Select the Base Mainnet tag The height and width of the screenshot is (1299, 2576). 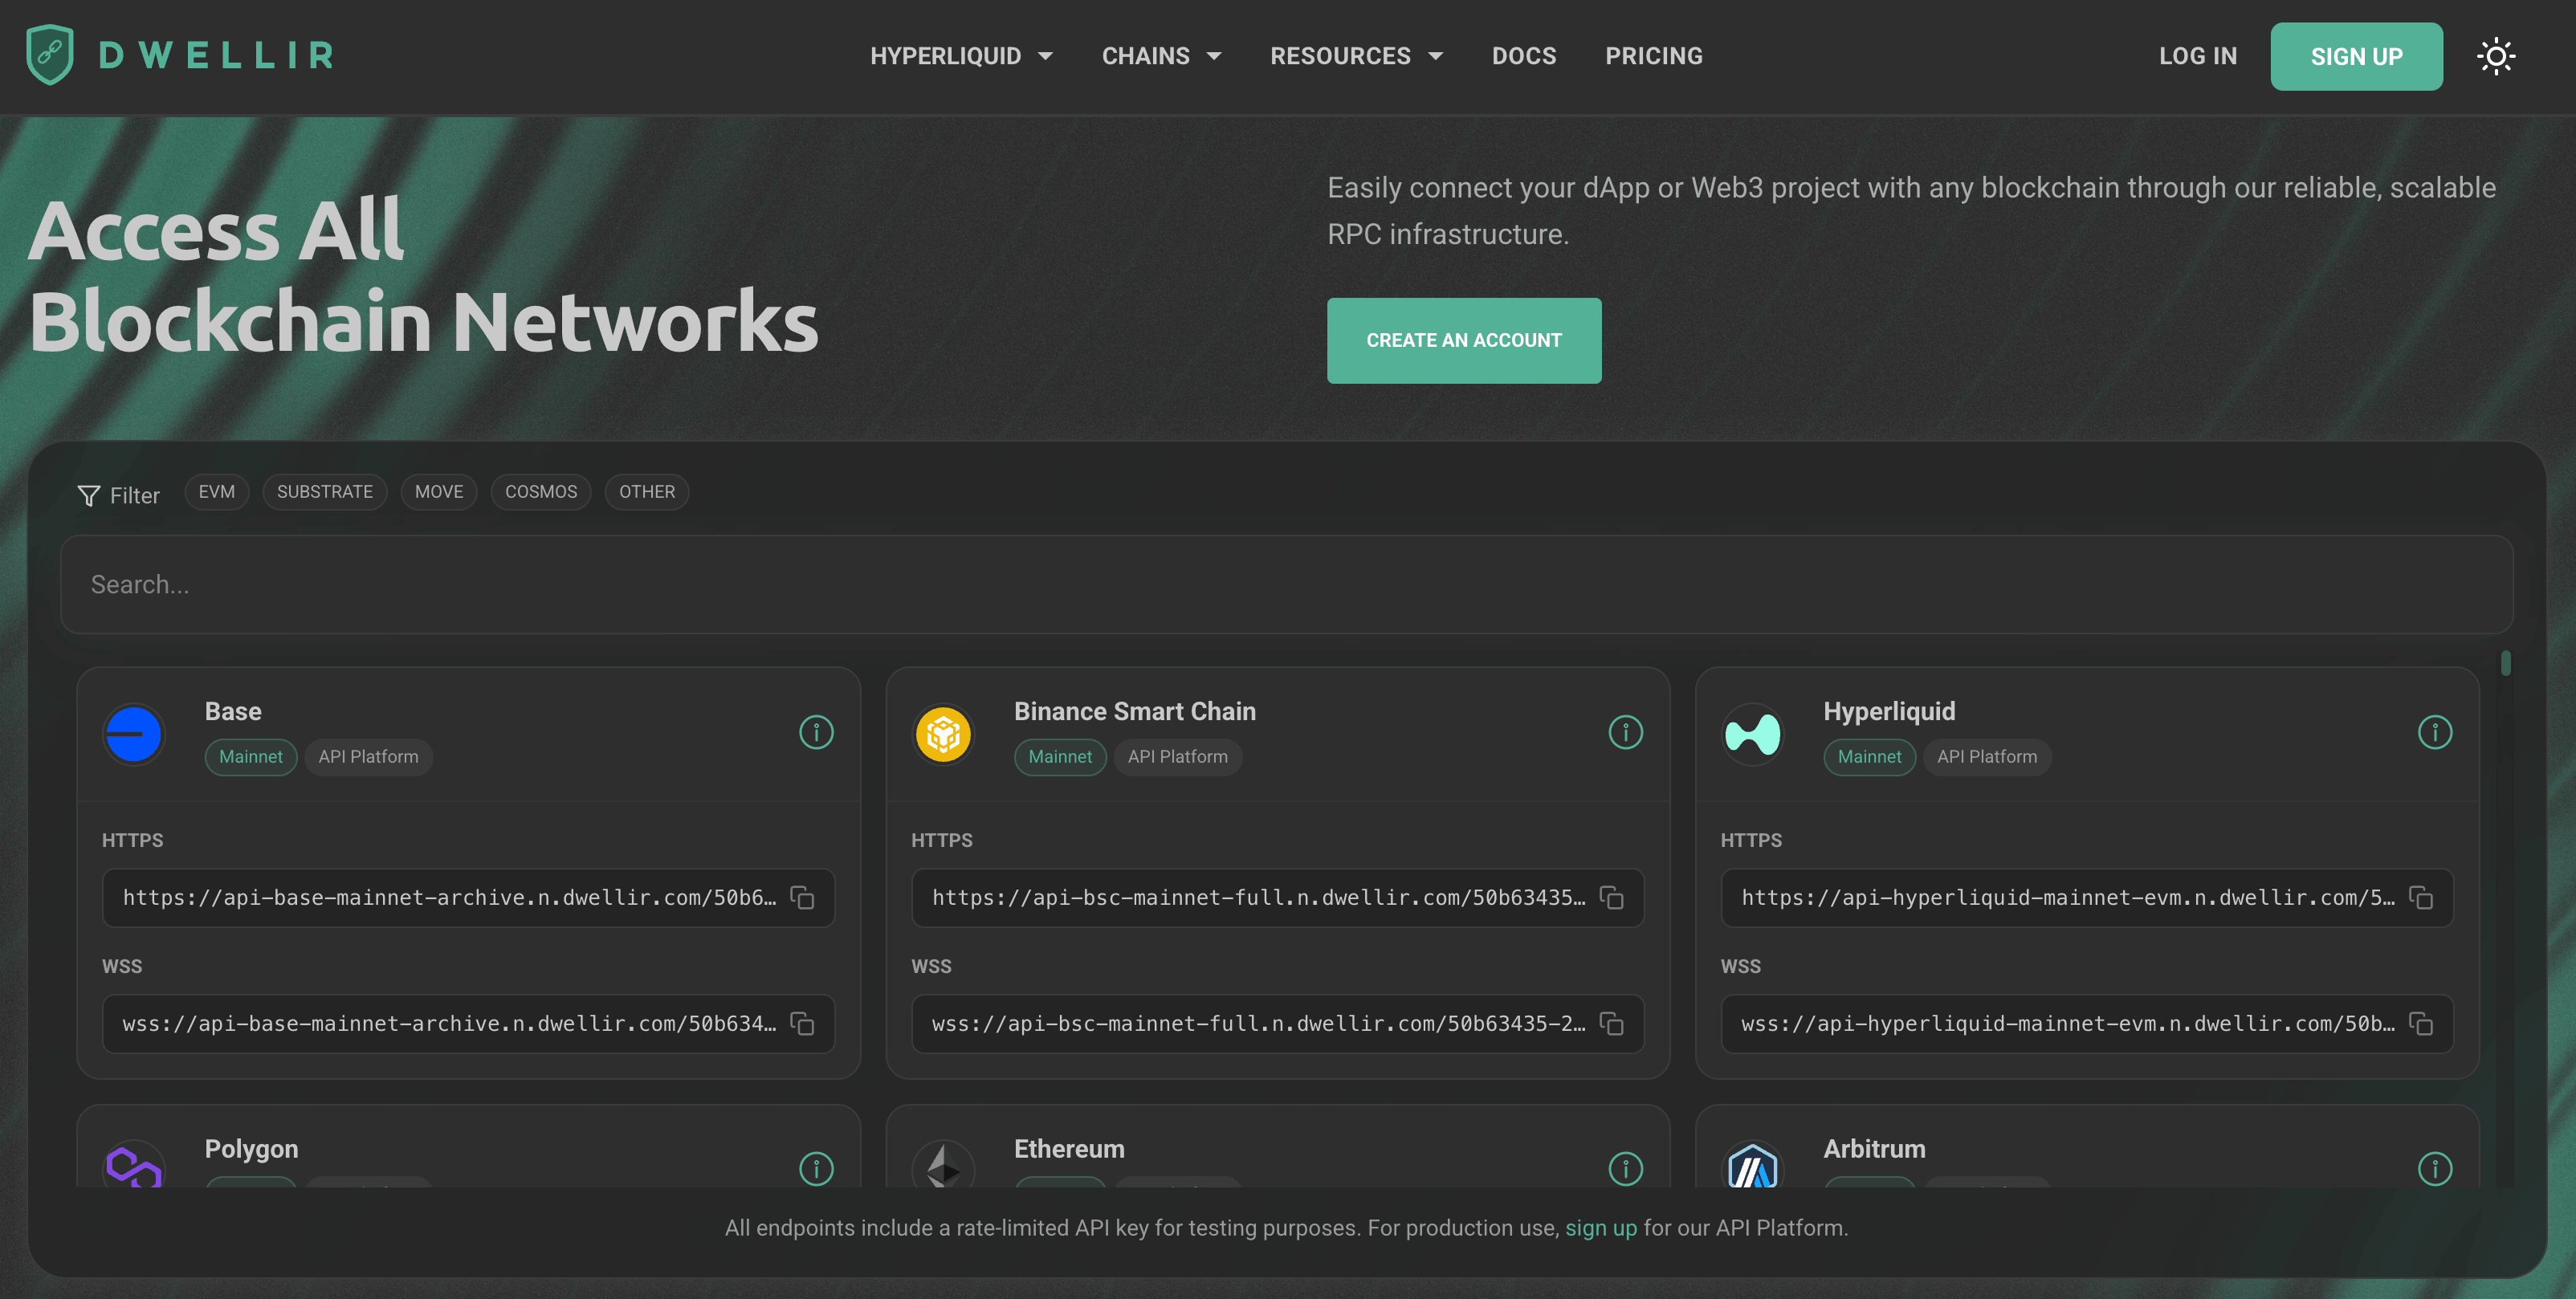pyautogui.click(x=250, y=757)
